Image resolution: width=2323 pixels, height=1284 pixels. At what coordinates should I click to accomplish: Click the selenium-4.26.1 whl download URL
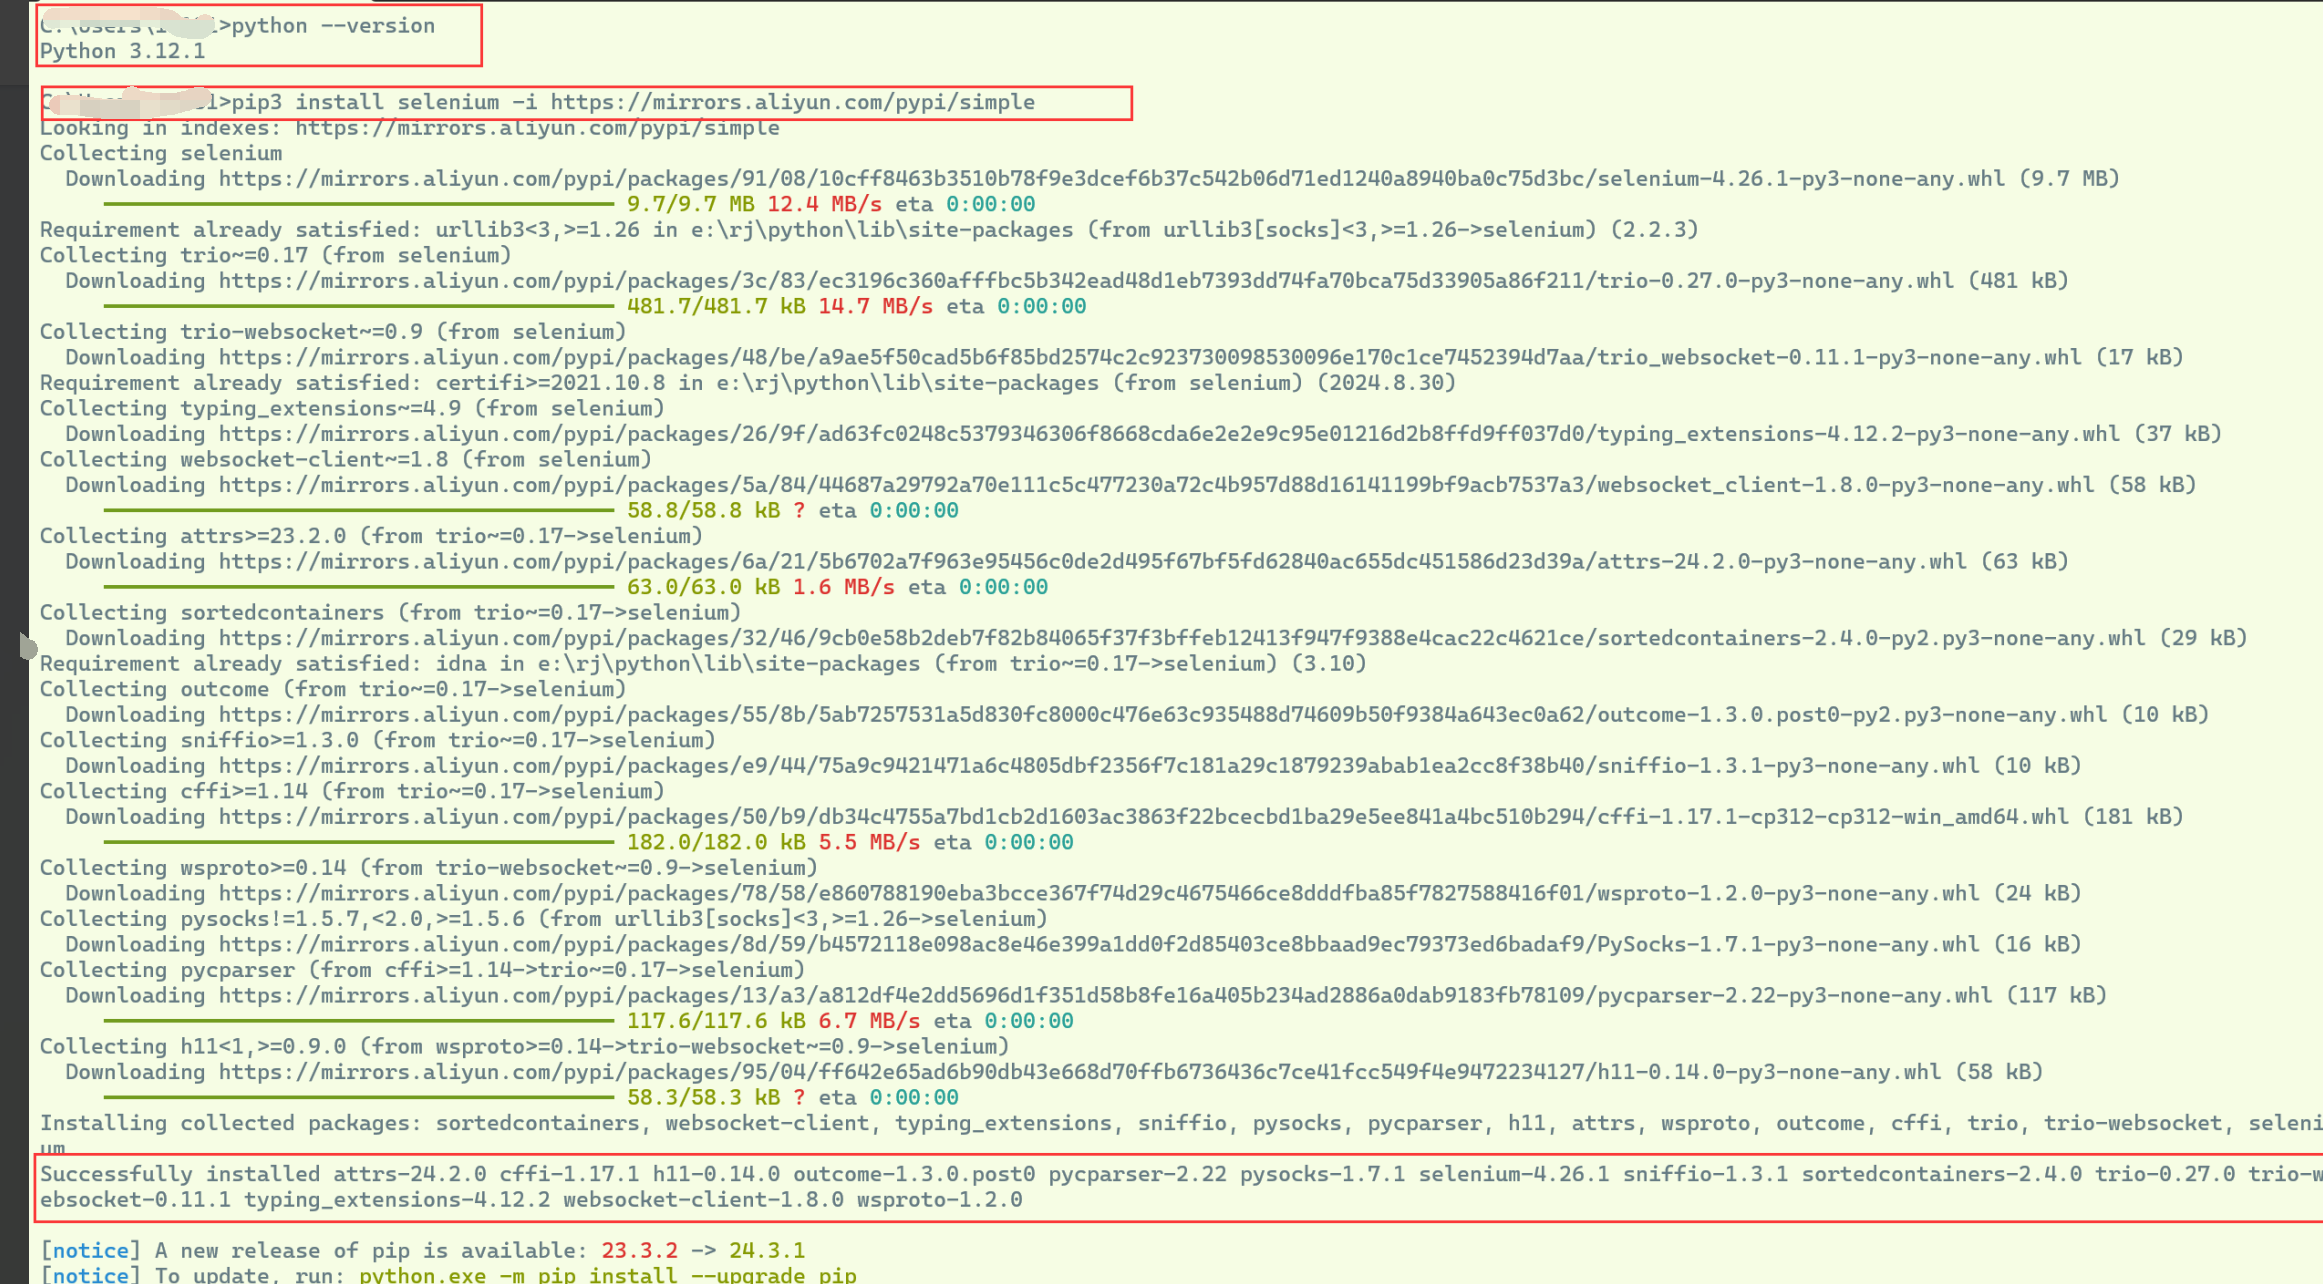tap(1112, 179)
